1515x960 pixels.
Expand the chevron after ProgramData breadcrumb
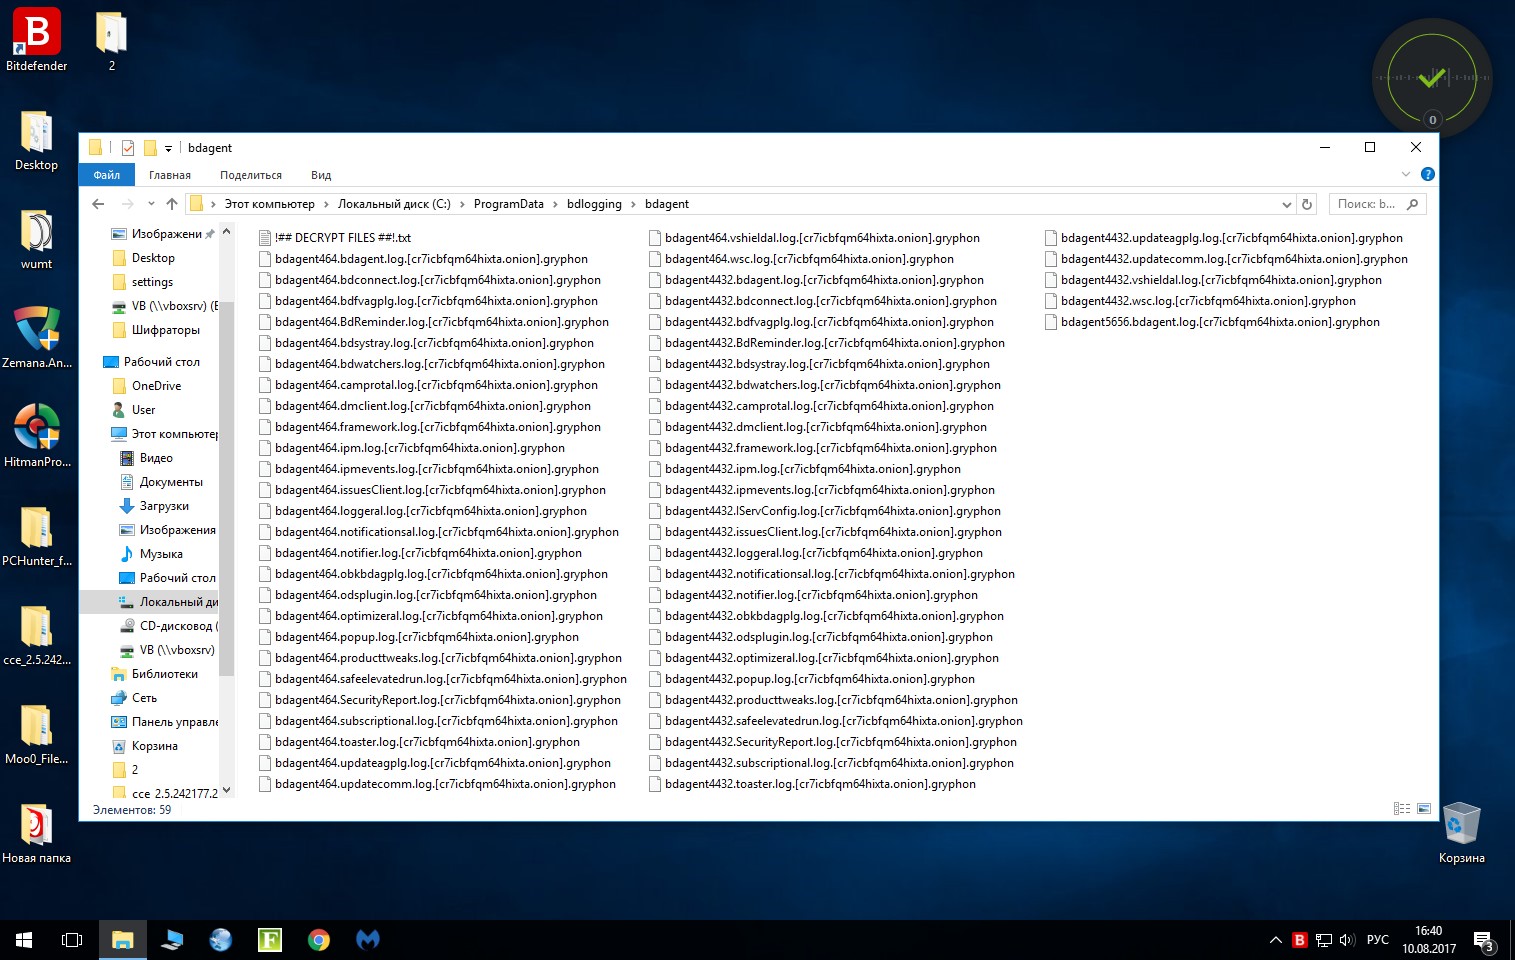tap(555, 204)
